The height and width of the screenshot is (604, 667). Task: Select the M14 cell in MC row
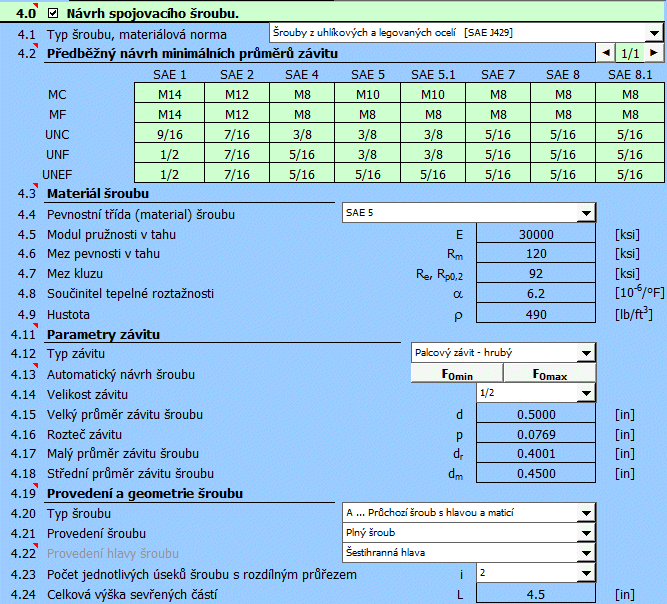click(x=169, y=95)
